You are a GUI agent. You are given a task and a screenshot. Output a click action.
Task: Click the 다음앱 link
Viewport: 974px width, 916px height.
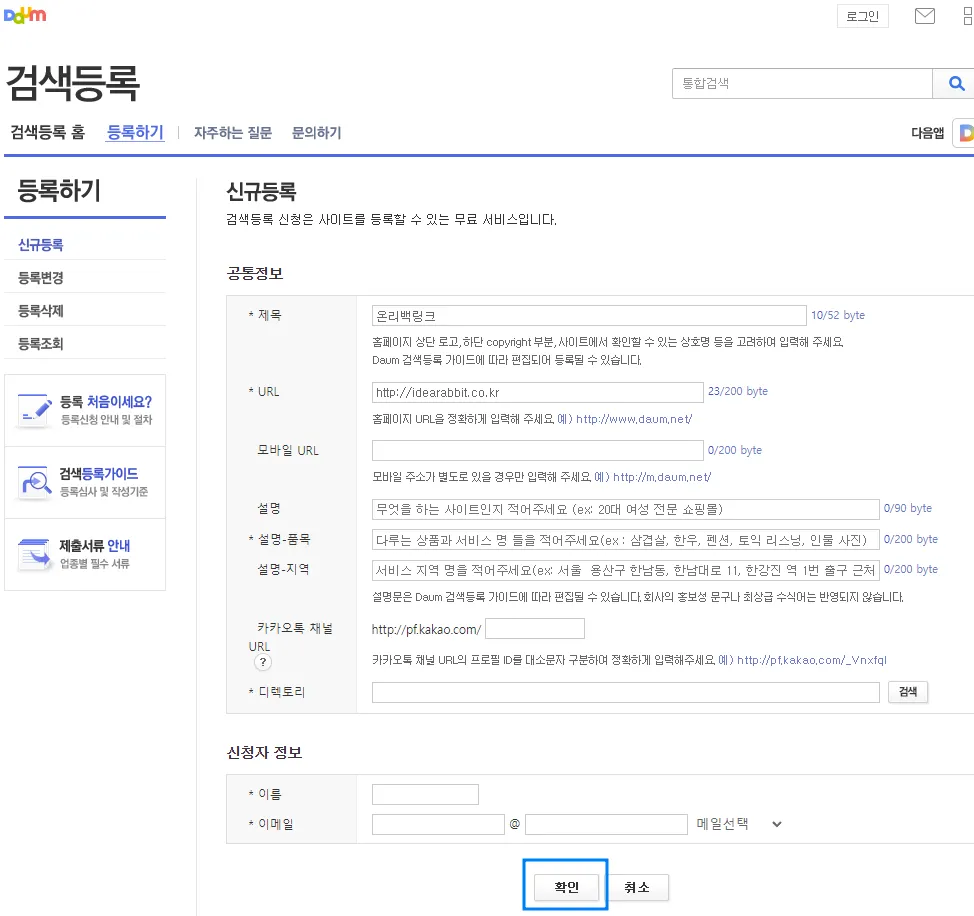927,133
